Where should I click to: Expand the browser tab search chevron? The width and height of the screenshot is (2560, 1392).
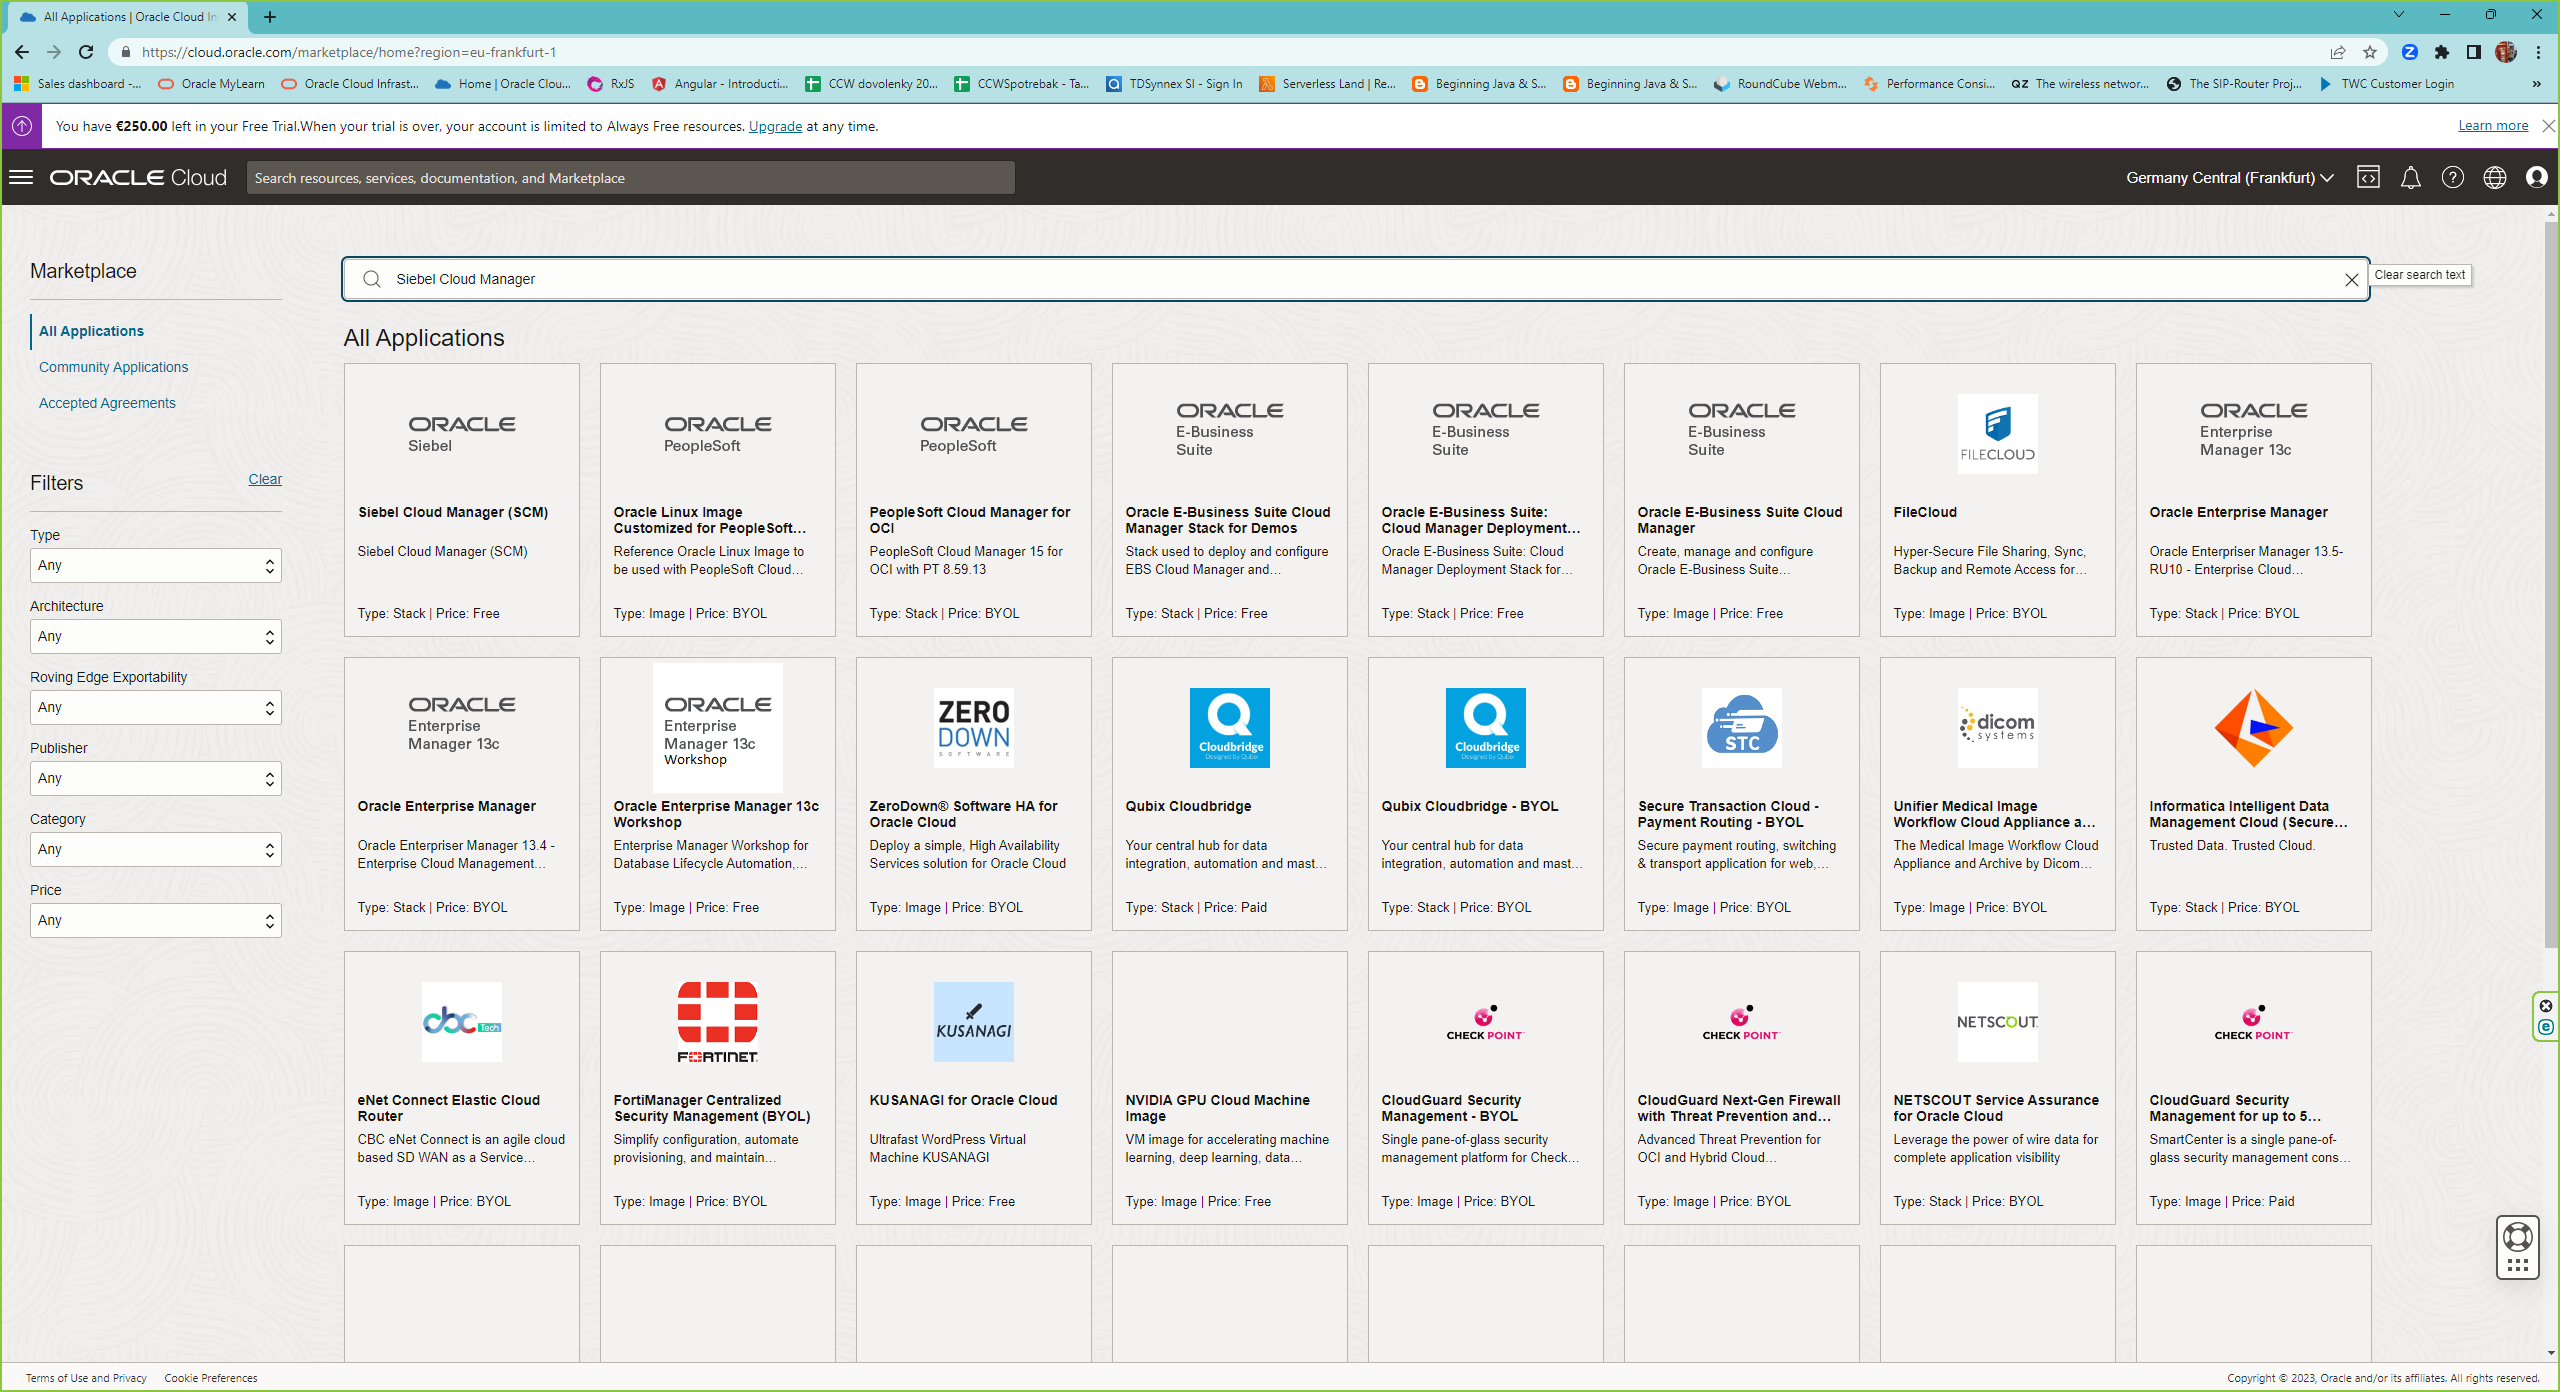tap(2398, 15)
